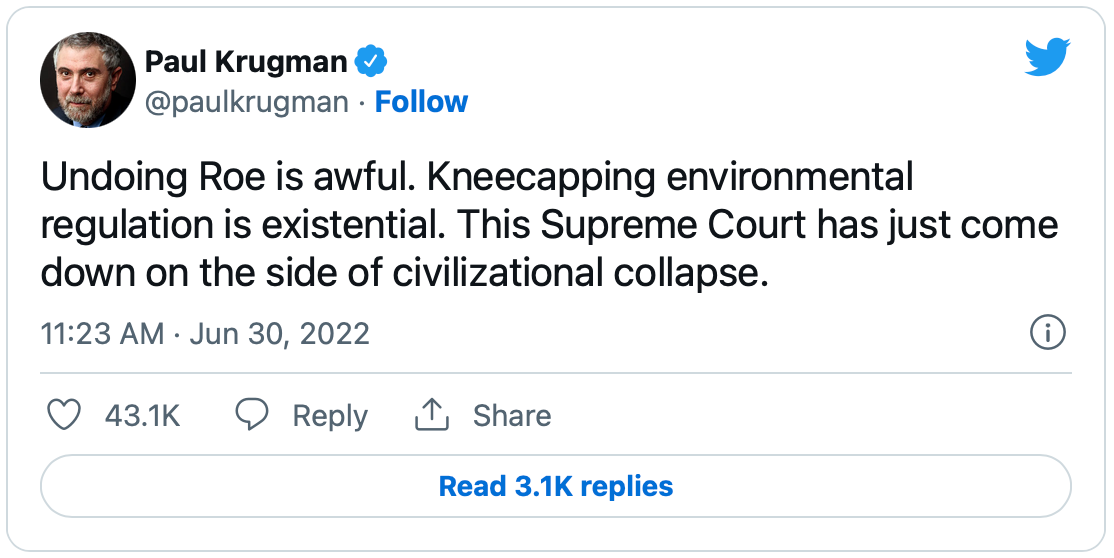This screenshot has width=1114, height=558.
Task: Click the Twitter bird logo
Action: [x=1047, y=56]
